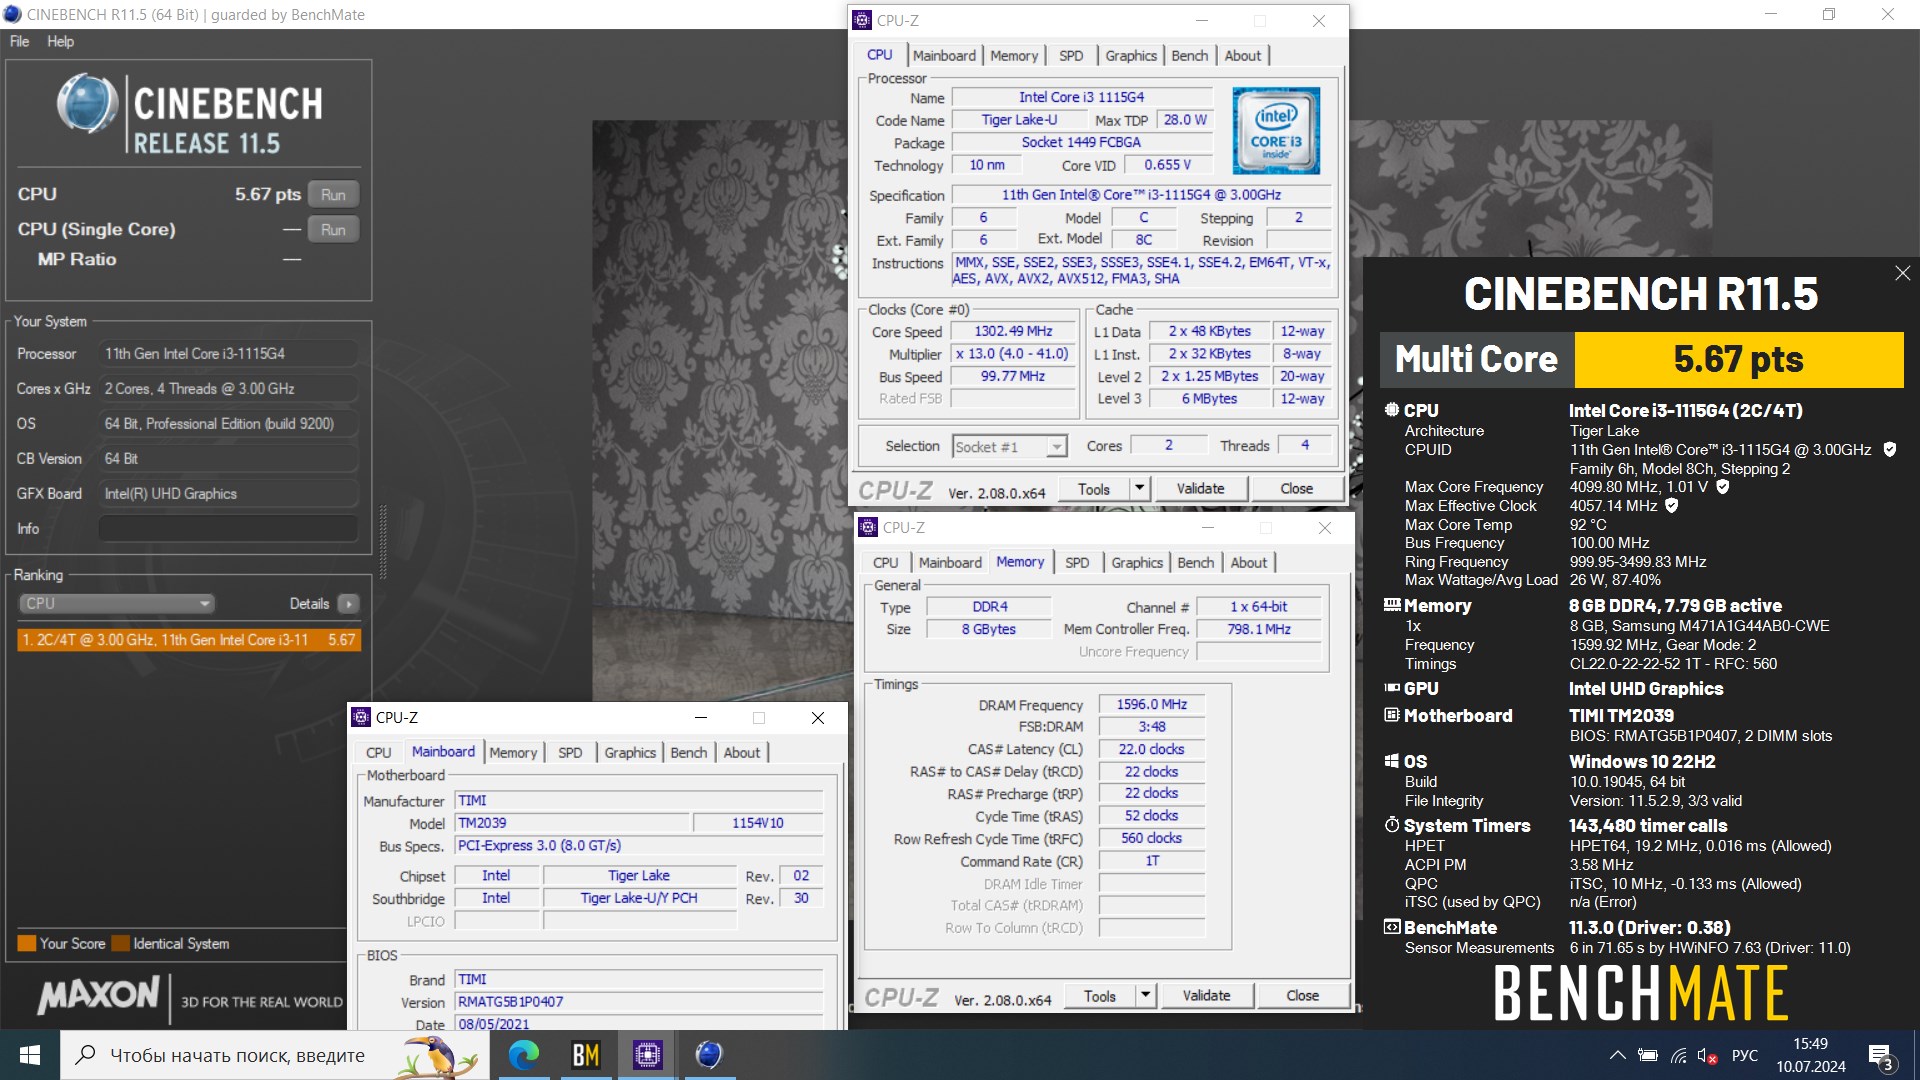
Task: Click the Memory icon in BenchMate panel
Action: 1391,605
